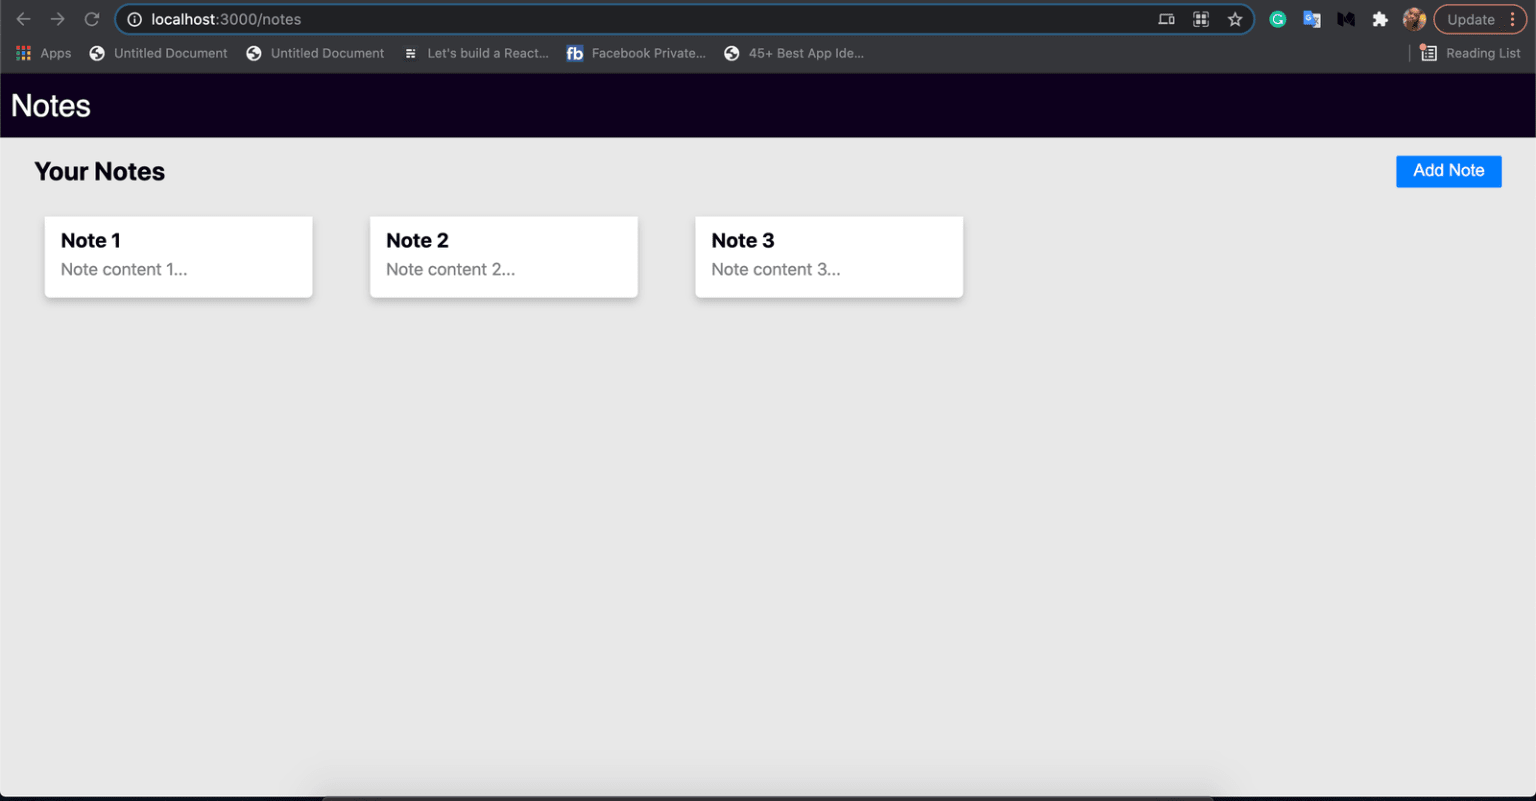Open the profile avatar

pos(1414,19)
